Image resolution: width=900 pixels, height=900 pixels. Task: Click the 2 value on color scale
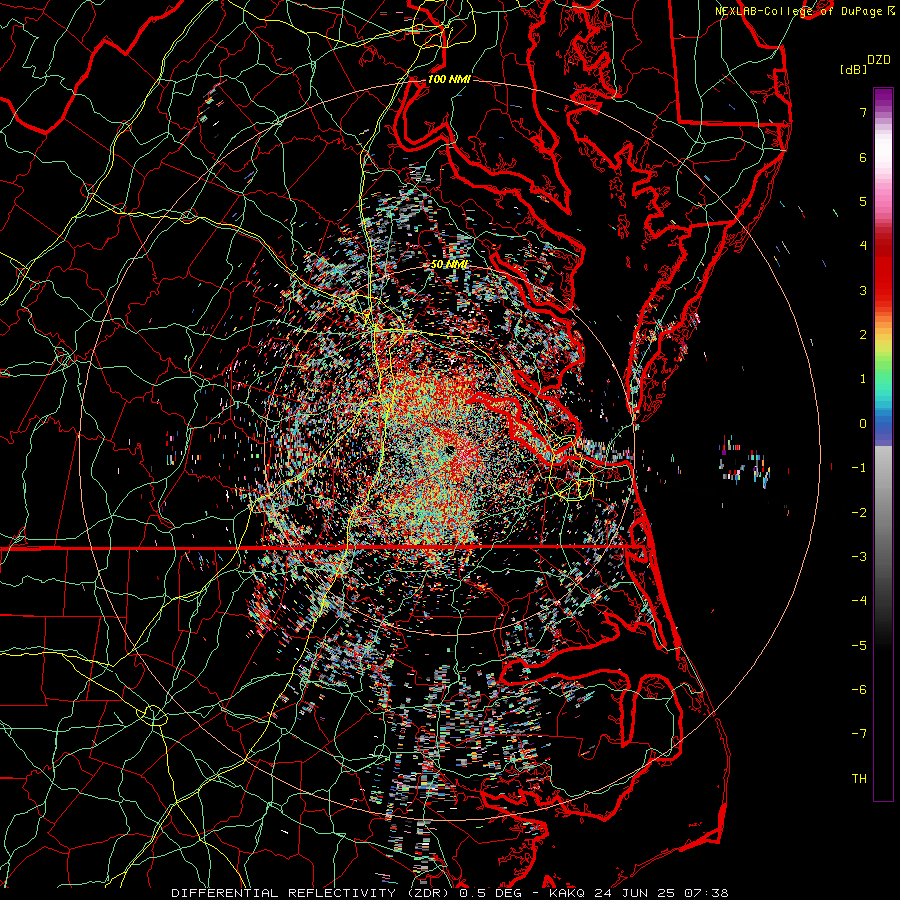863,335
